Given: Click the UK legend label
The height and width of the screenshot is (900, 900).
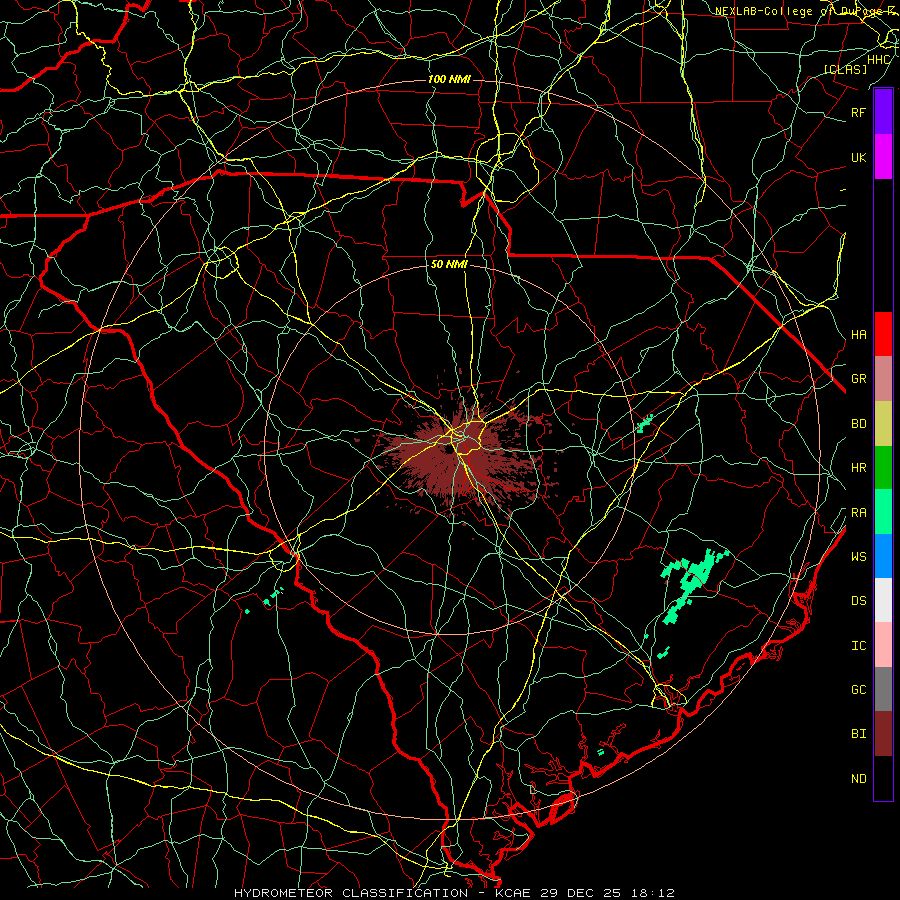Looking at the screenshot, I should 858,157.
